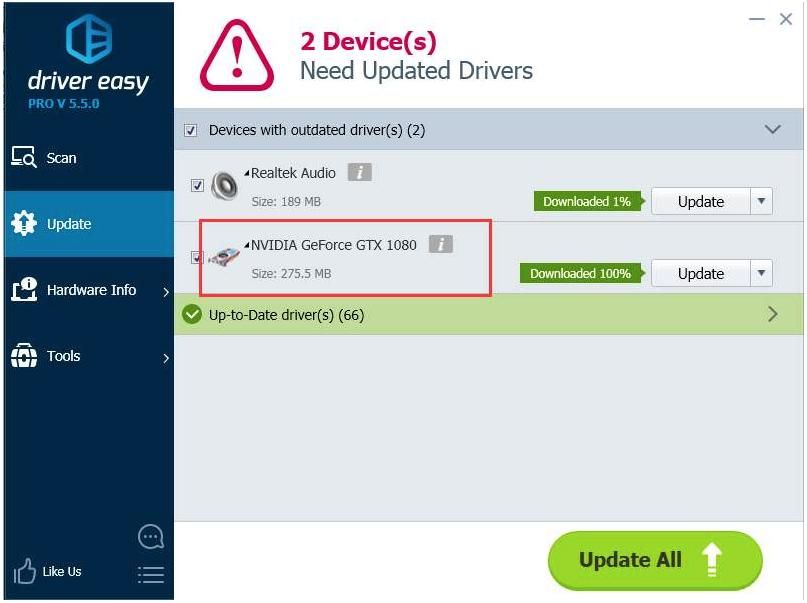Click the Like Us thumbs-up icon

(24, 571)
